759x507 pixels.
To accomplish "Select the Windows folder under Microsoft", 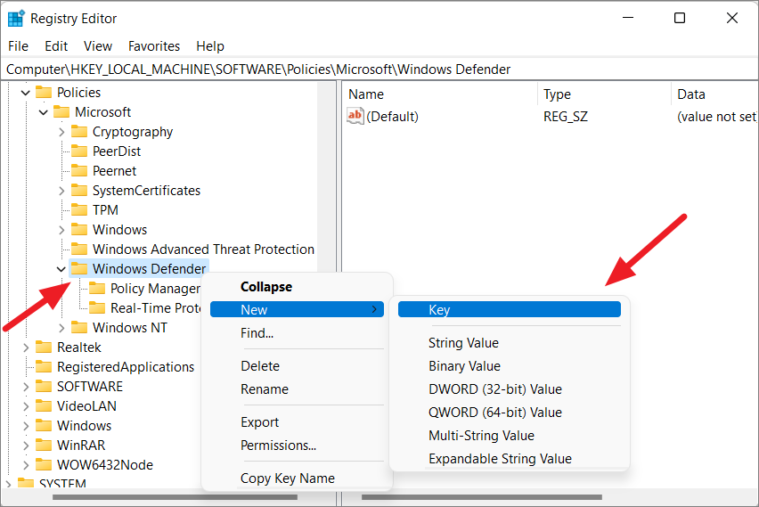I will tap(120, 230).
